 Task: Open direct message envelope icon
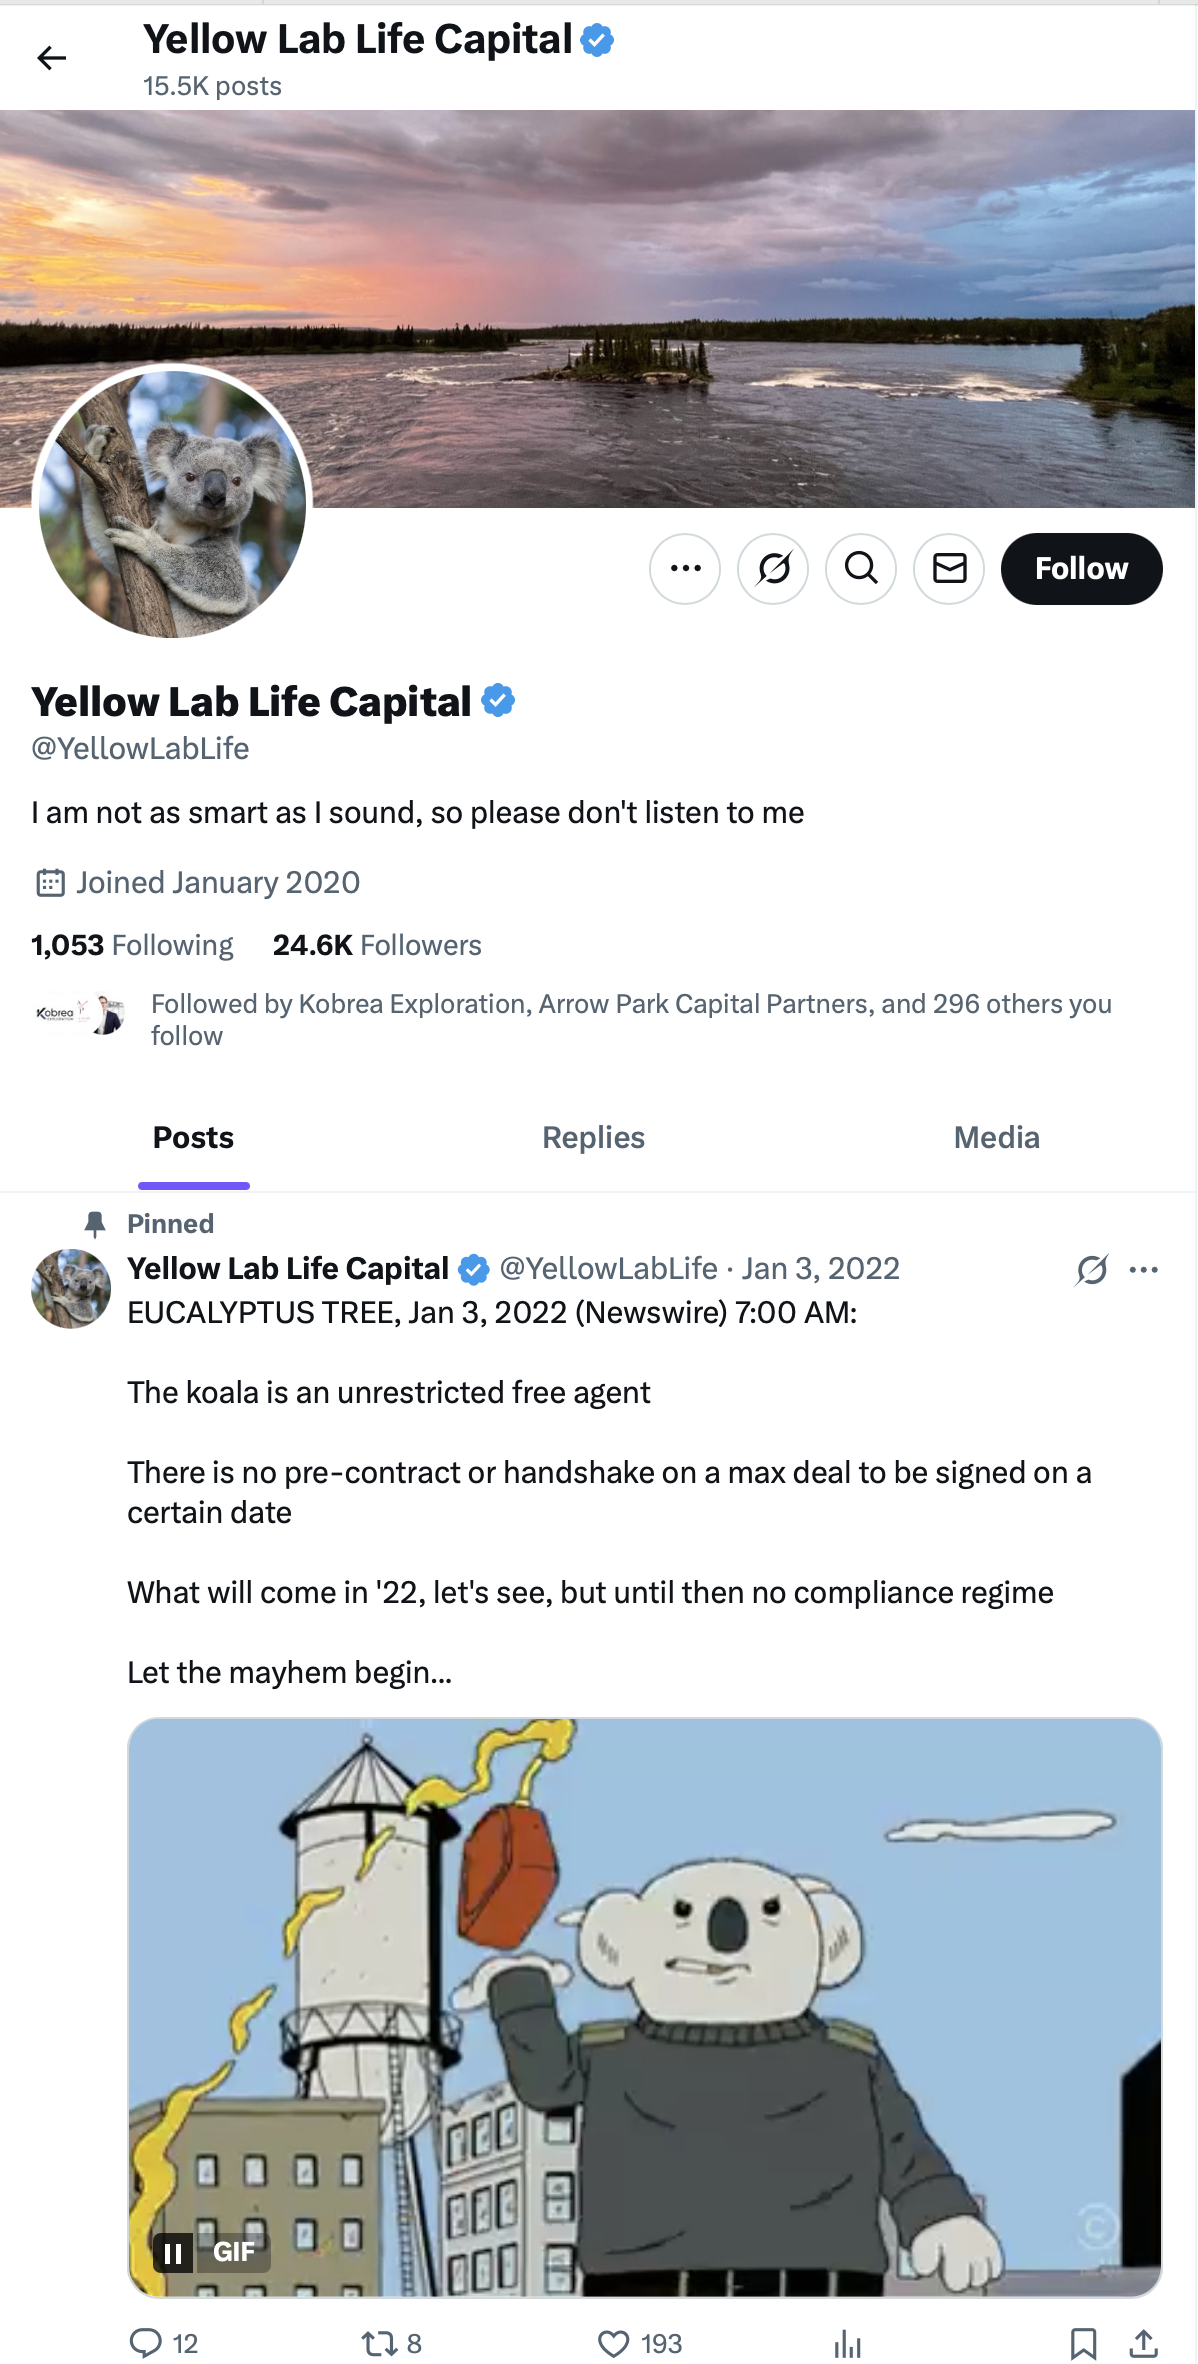[949, 569]
